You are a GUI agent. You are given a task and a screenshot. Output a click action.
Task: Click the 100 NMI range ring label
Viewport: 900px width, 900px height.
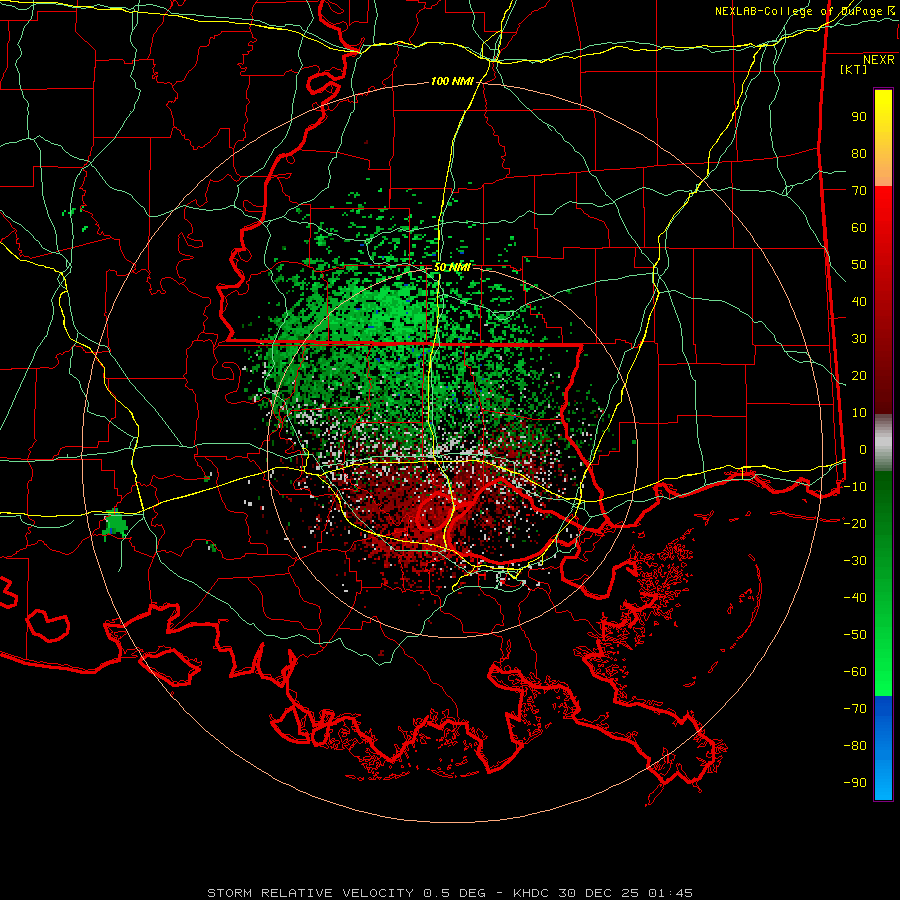(452, 82)
